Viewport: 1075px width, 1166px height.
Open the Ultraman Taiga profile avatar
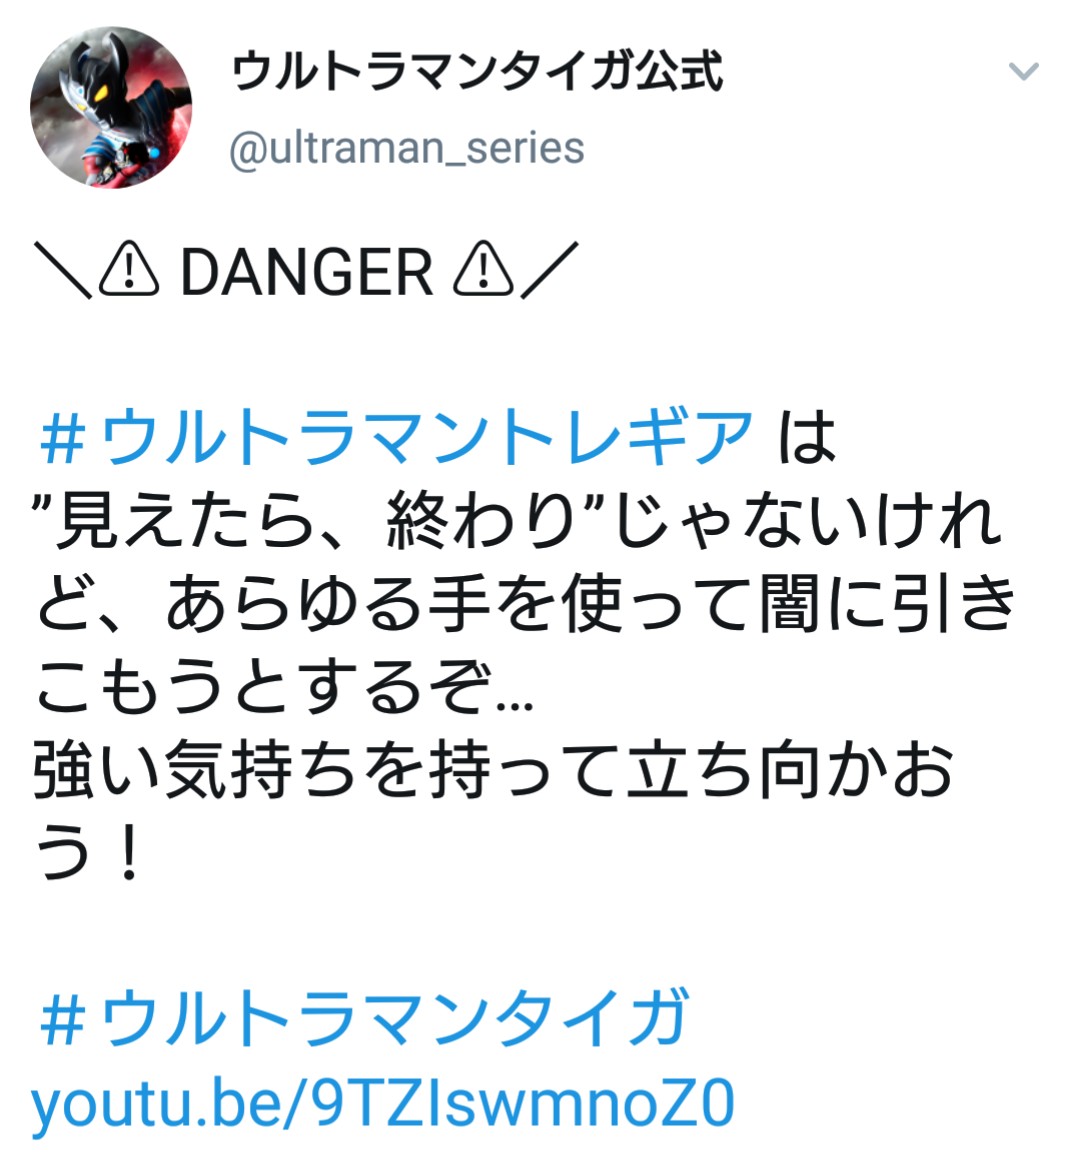click(x=111, y=107)
